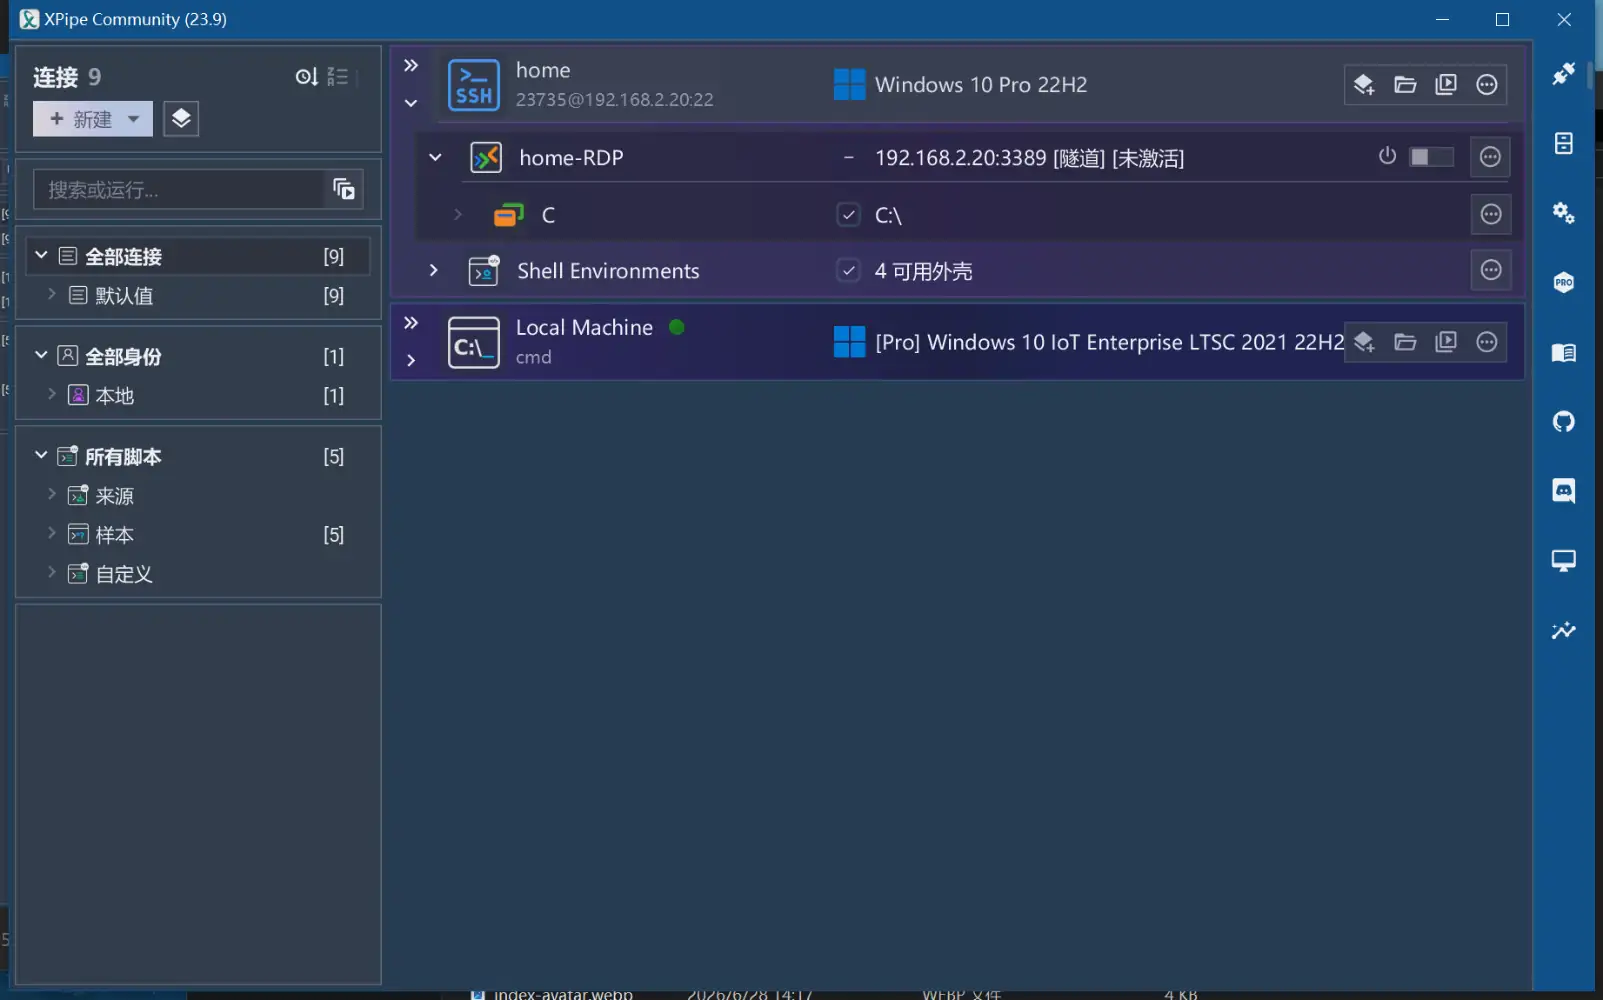Expand the 默认值 subcategory
The image size is (1603, 1000).
(52, 294)
